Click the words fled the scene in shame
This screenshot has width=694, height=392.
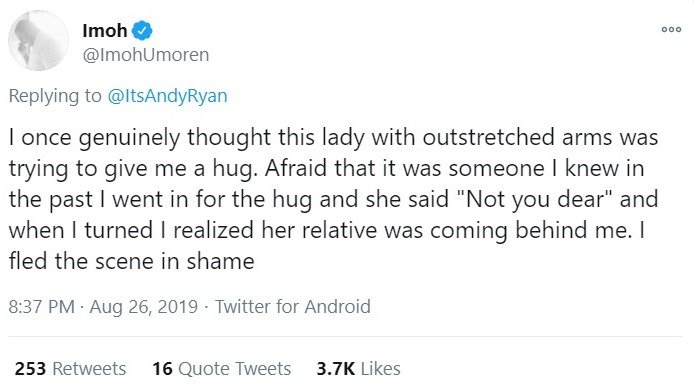click(131, 261)
